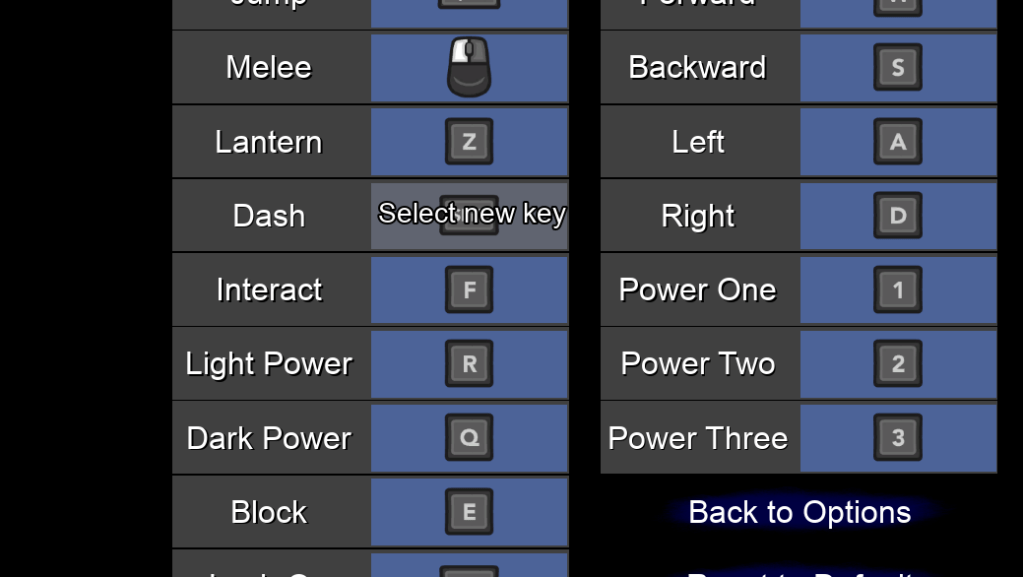Click the 2 key icon for Power Two

[x=897, y=364]
